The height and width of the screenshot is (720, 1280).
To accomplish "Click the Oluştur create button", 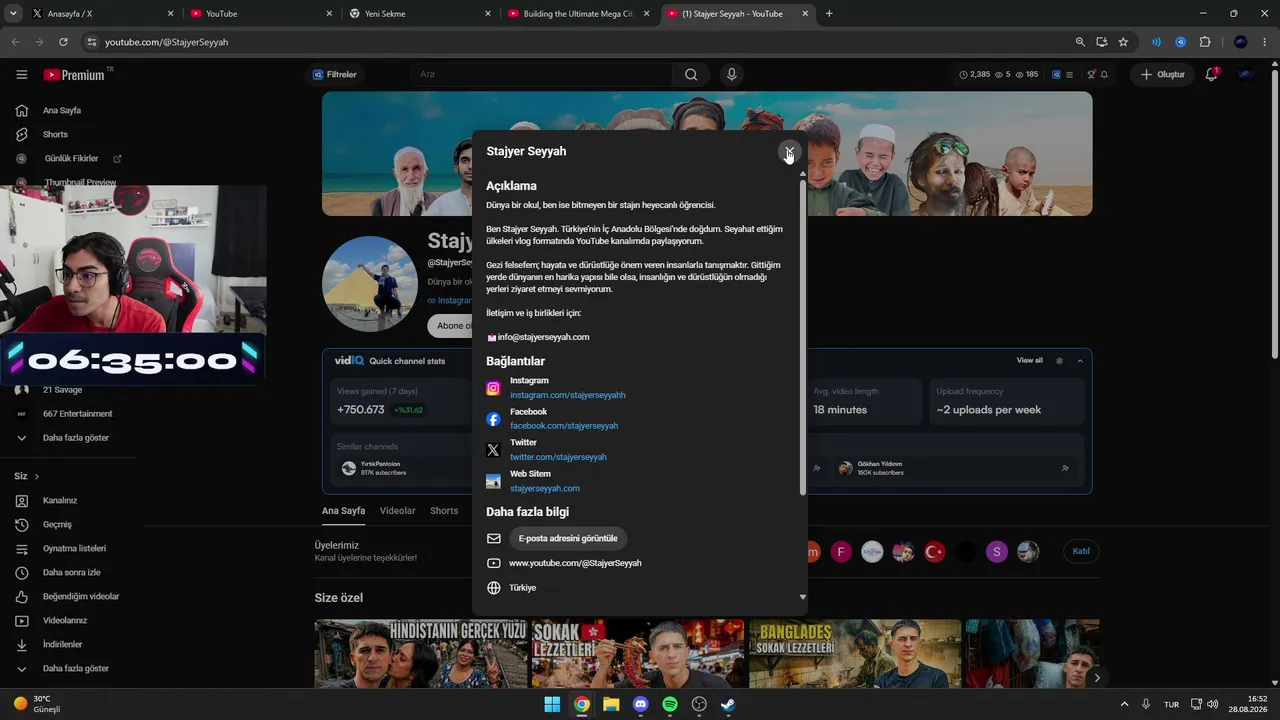I will pos(1163,75).
